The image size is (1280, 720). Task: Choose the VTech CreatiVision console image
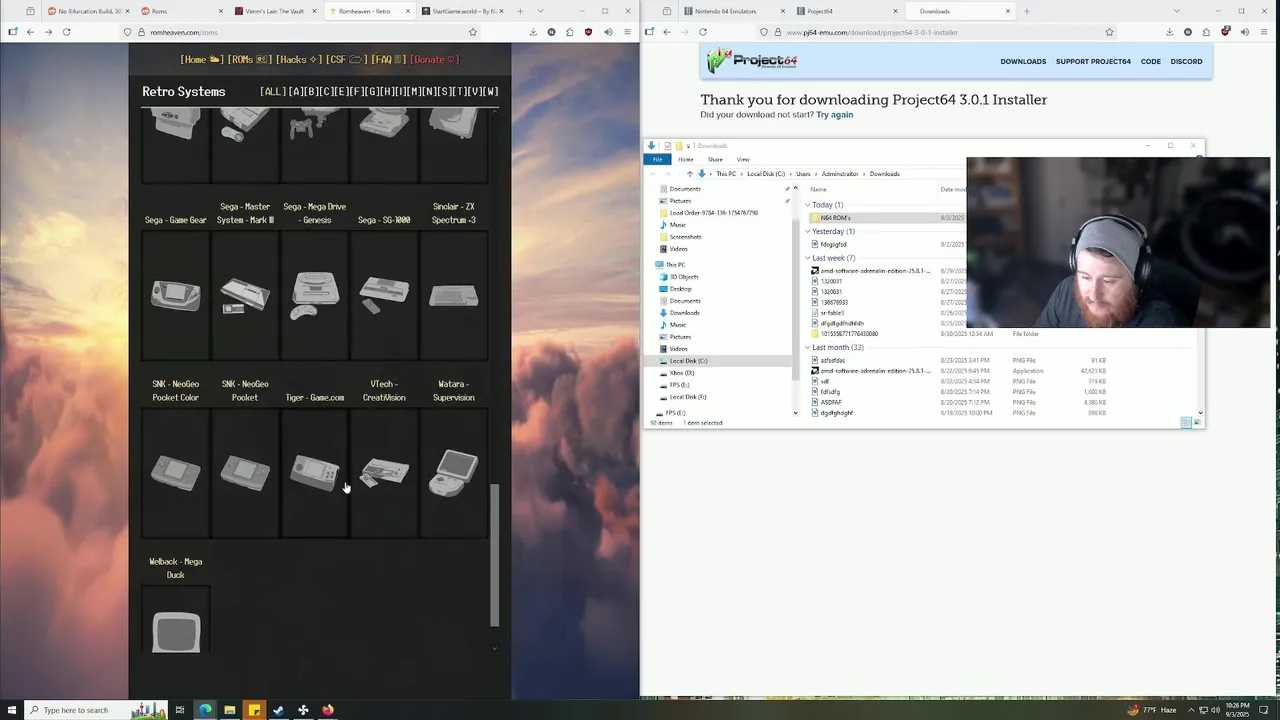click(384, 474)
